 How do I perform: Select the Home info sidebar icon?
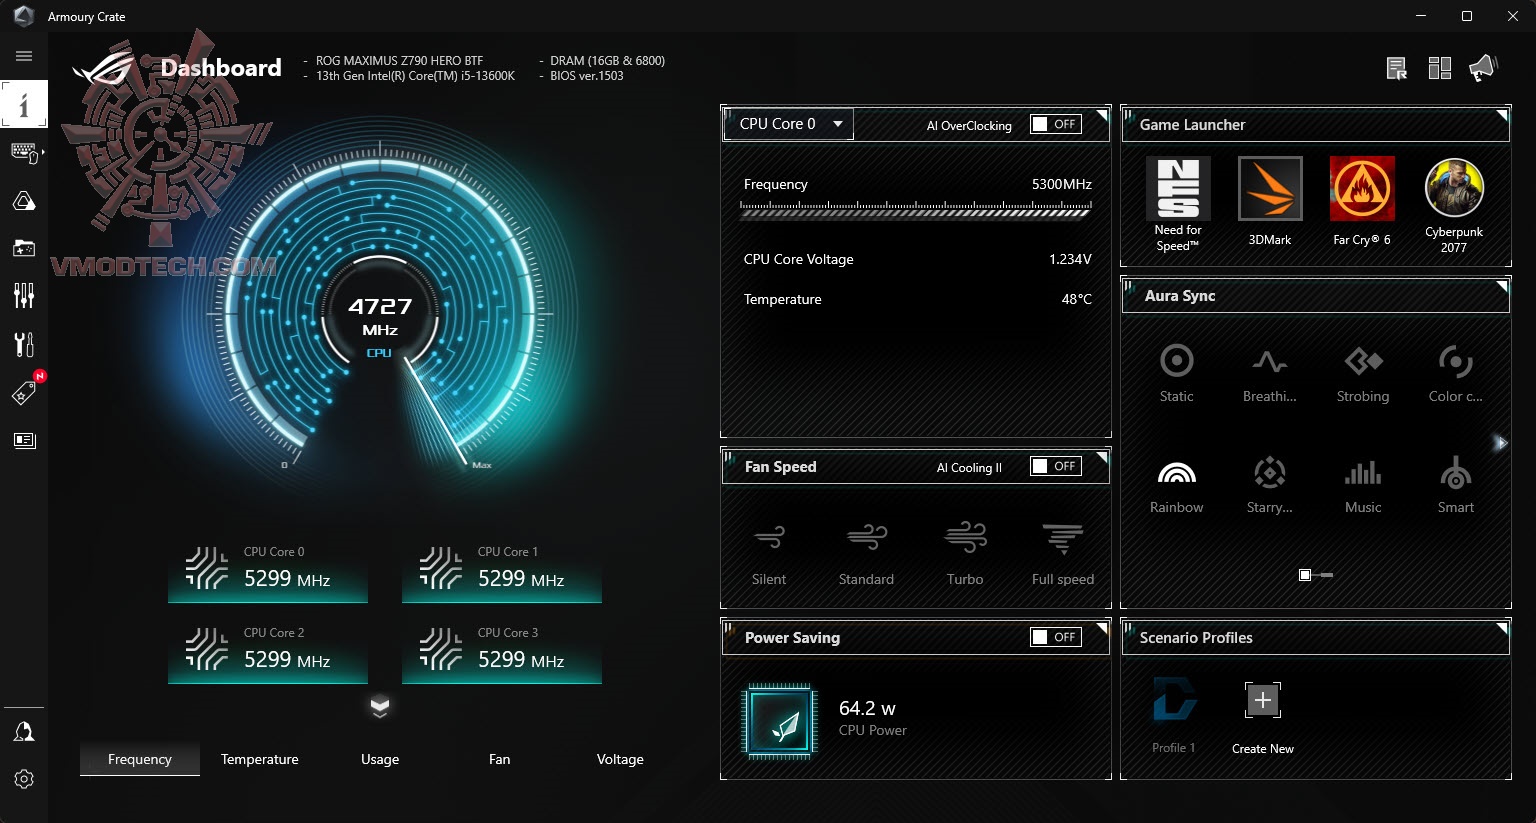24,104
